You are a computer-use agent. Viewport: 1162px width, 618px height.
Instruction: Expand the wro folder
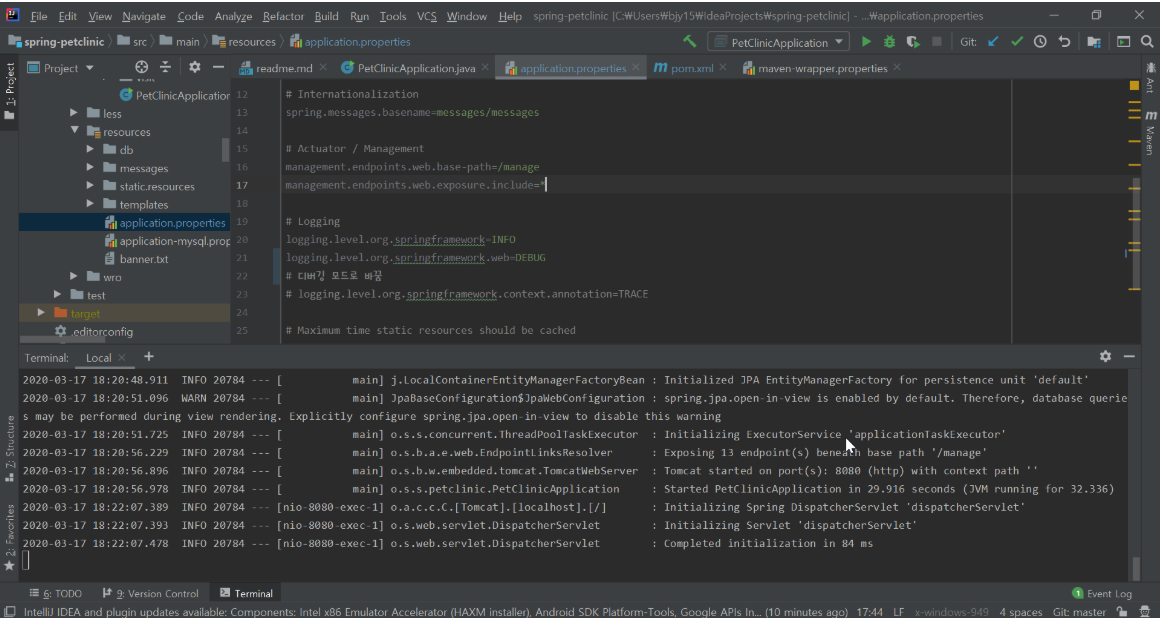pyautogui.click(x=73, y=276)
